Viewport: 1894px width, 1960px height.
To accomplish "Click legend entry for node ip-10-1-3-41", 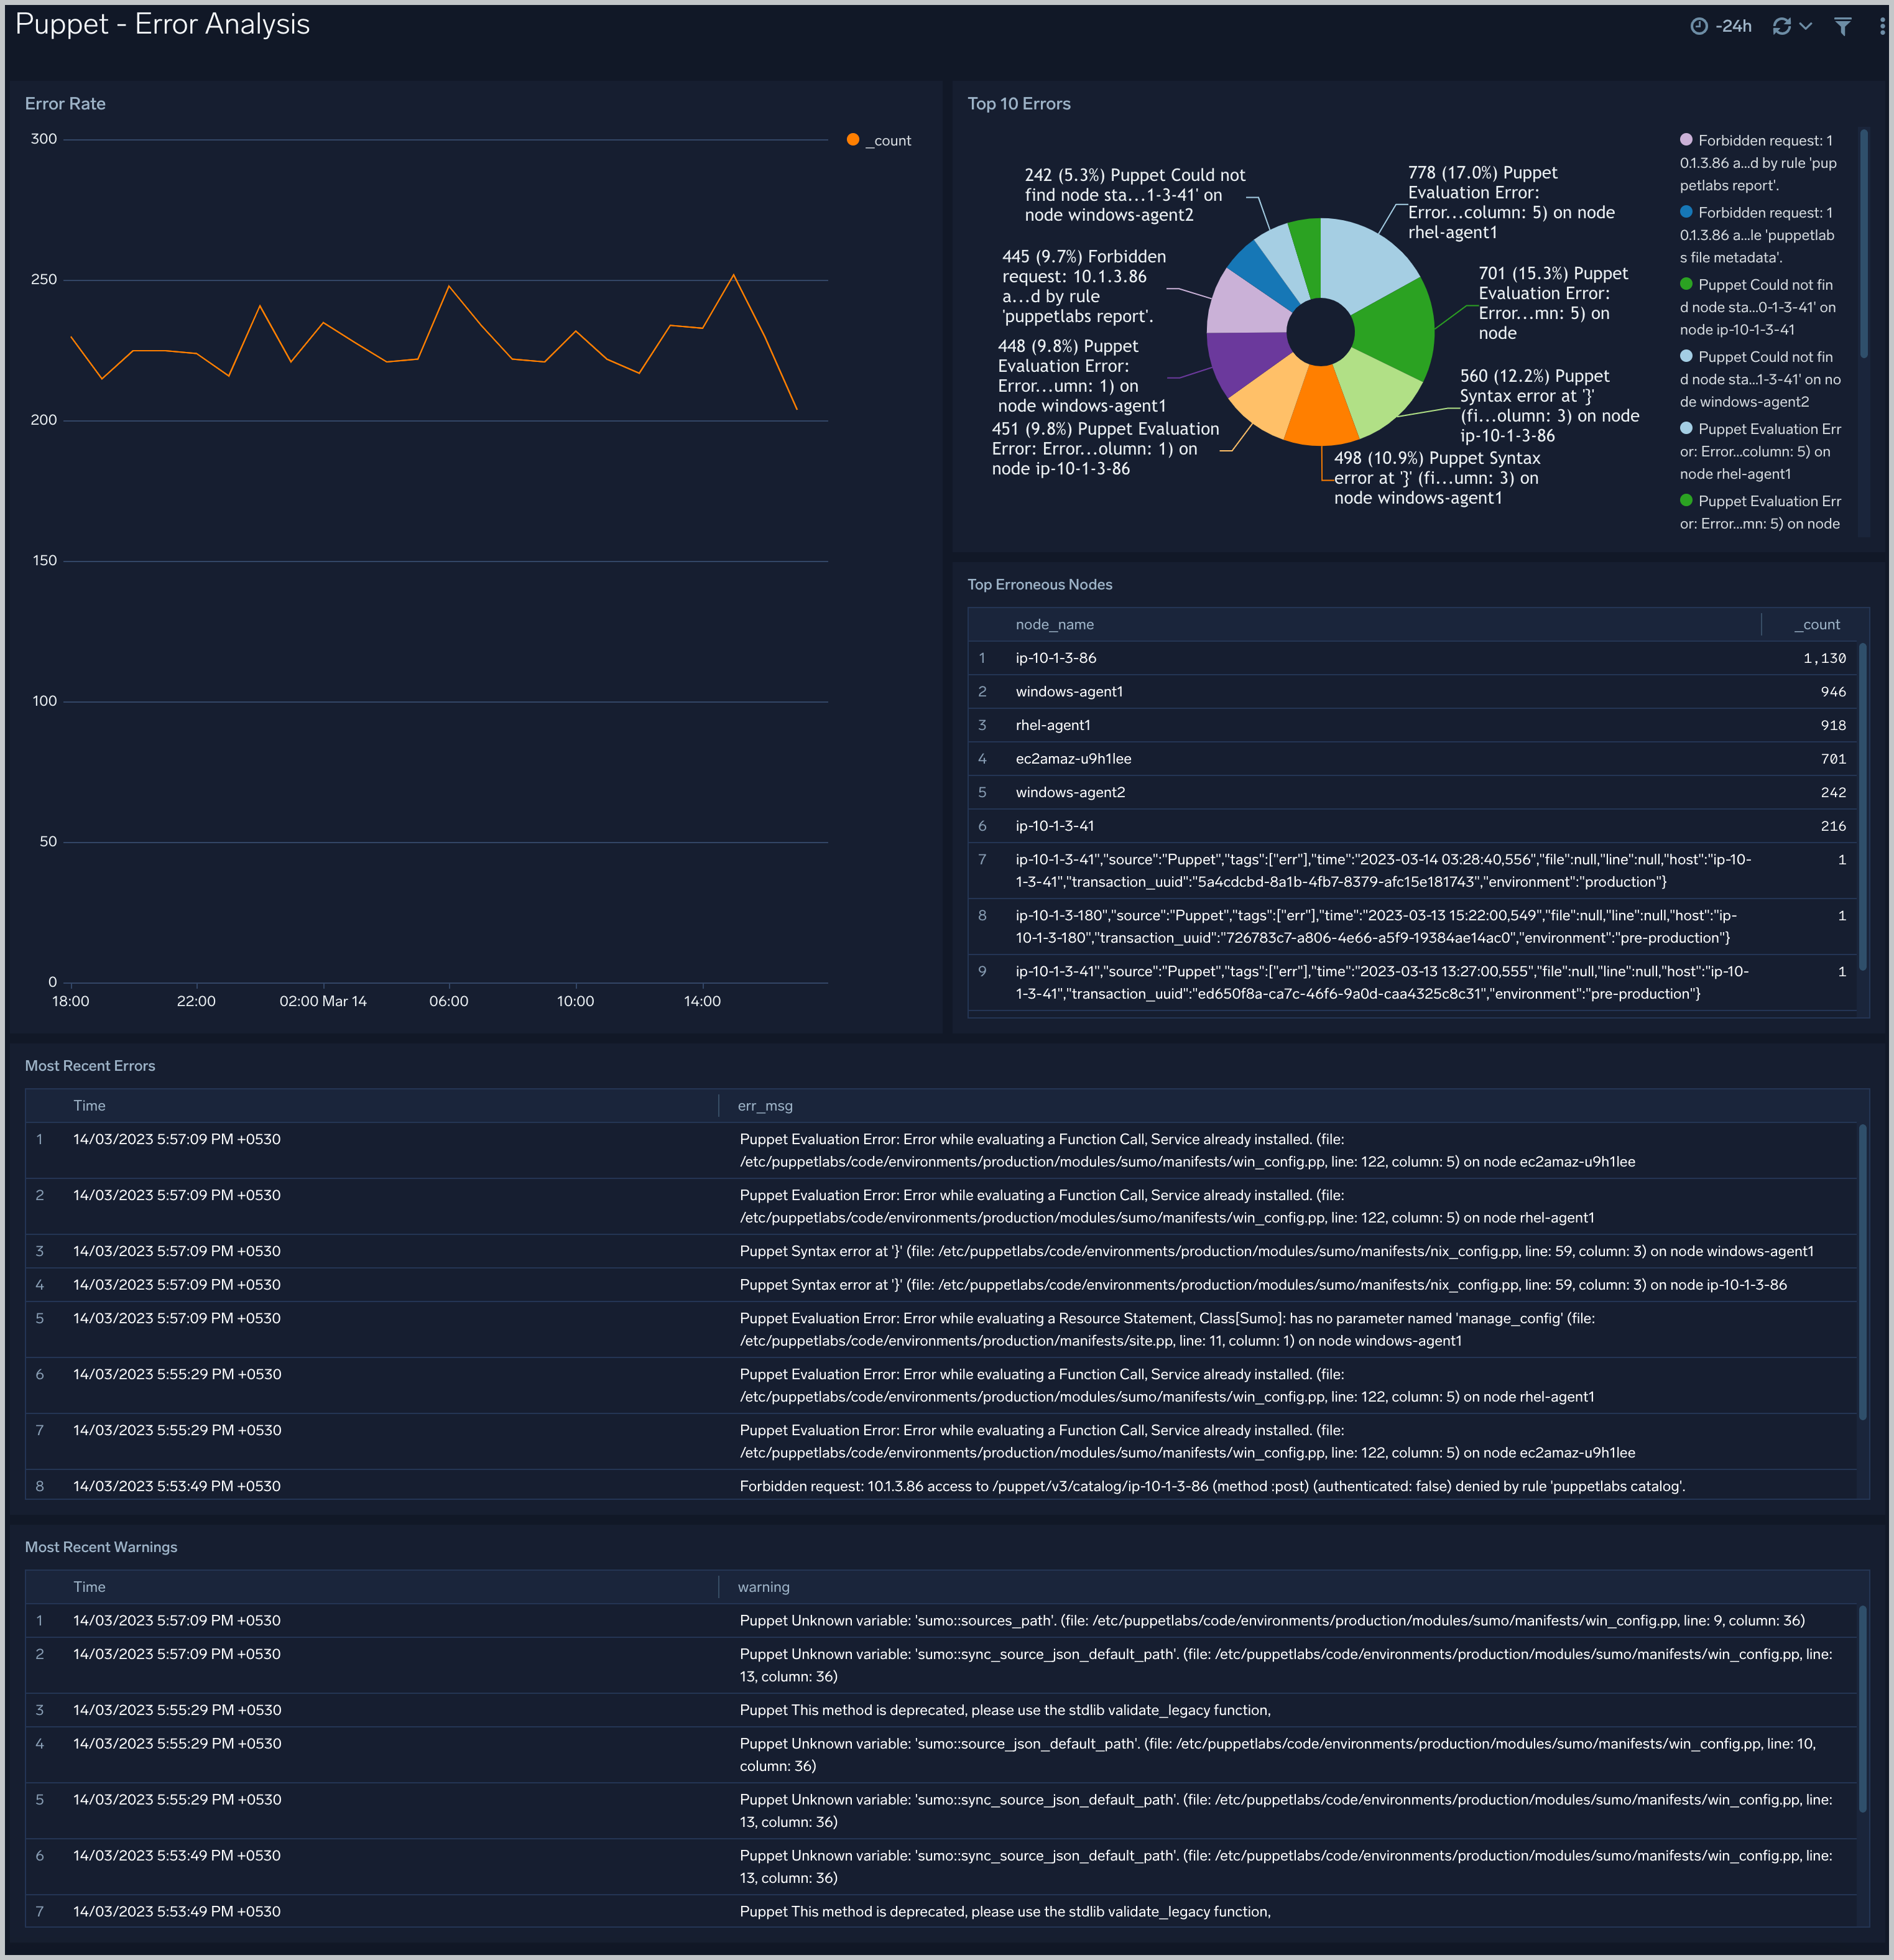I will tap(1760, 307).
